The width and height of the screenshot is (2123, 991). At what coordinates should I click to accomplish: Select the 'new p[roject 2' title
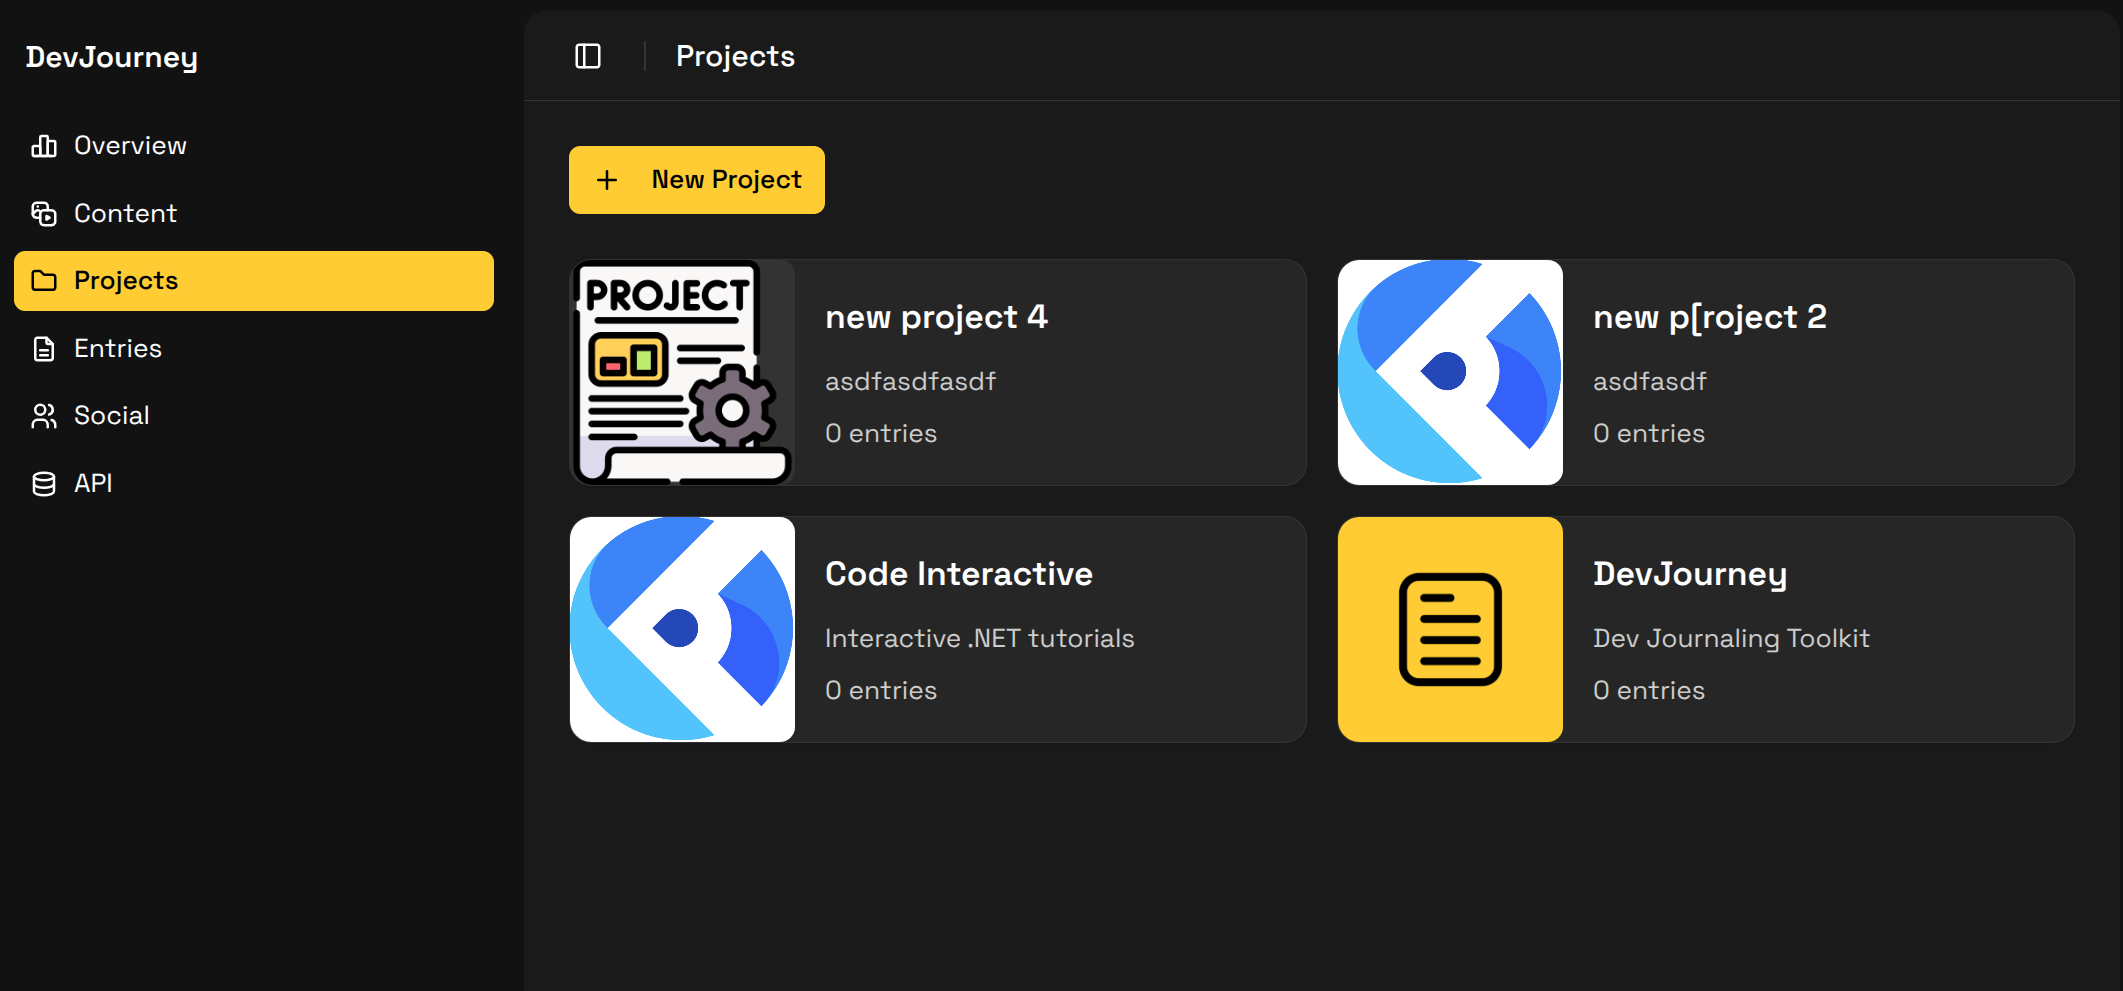[x=1710, y=318]
